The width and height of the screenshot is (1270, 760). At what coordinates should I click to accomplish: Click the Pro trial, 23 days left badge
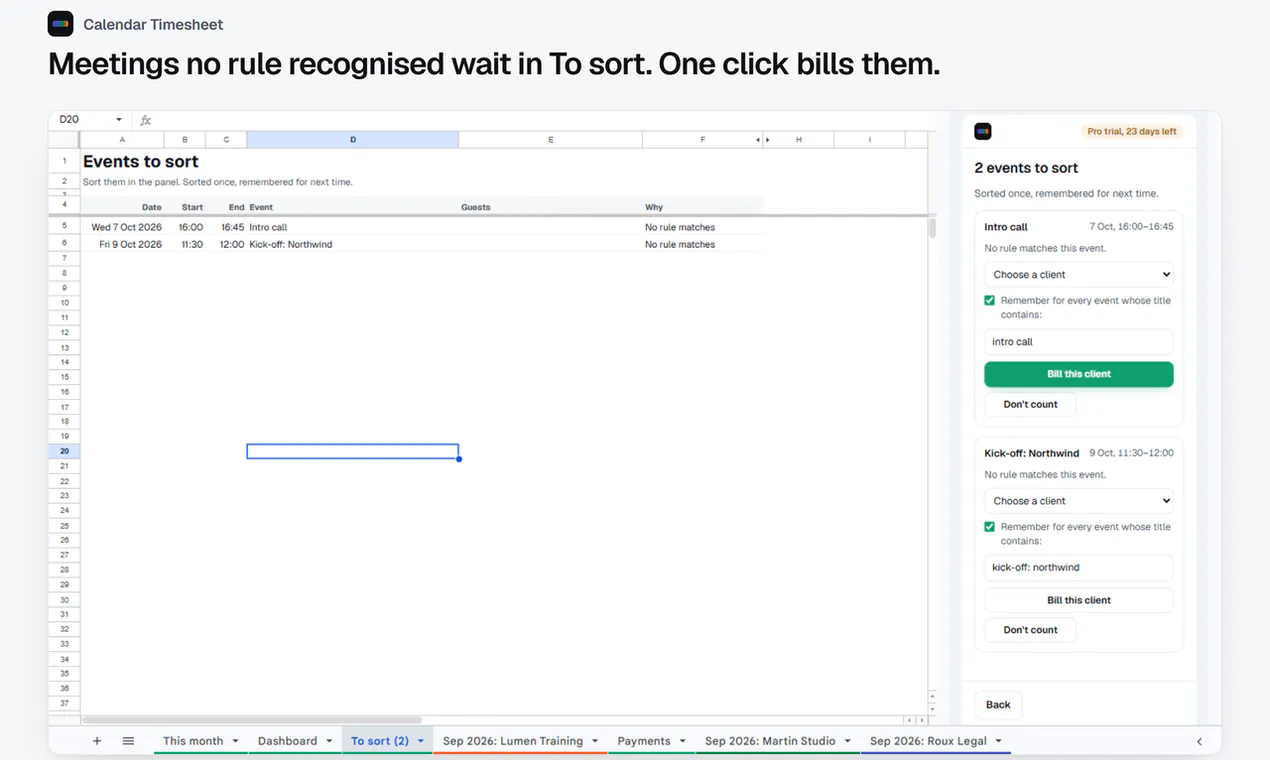[x=1132, y=131]
